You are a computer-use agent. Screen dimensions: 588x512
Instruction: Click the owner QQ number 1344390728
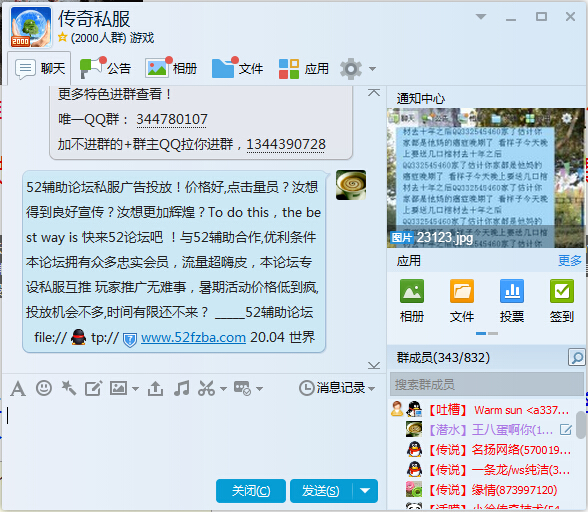pyautogui.click(x=286, y=144)
